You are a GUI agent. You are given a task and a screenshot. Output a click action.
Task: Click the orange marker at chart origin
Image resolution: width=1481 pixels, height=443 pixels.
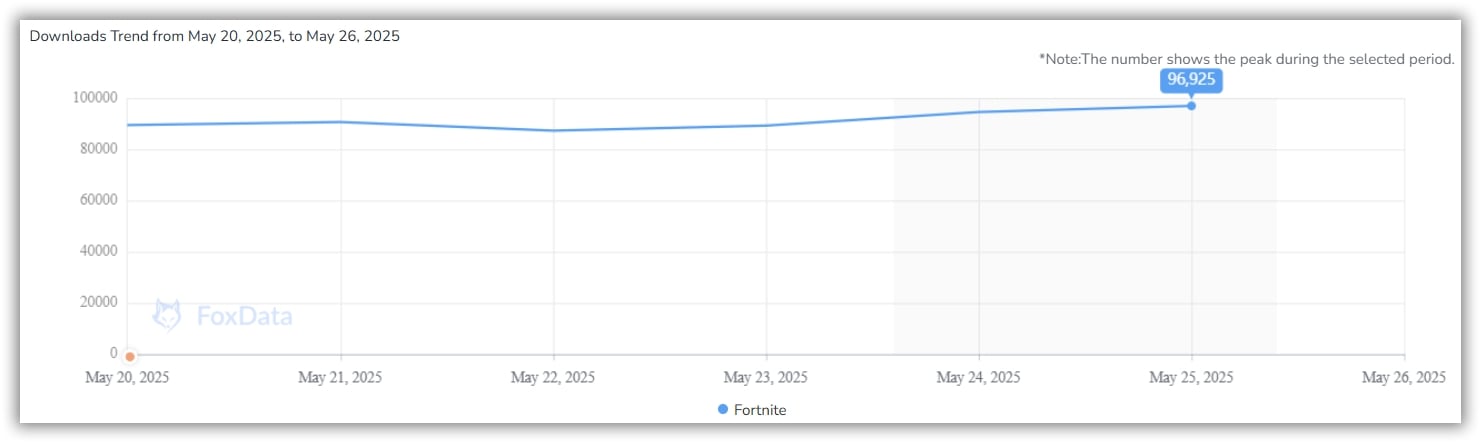pos(130,356)
